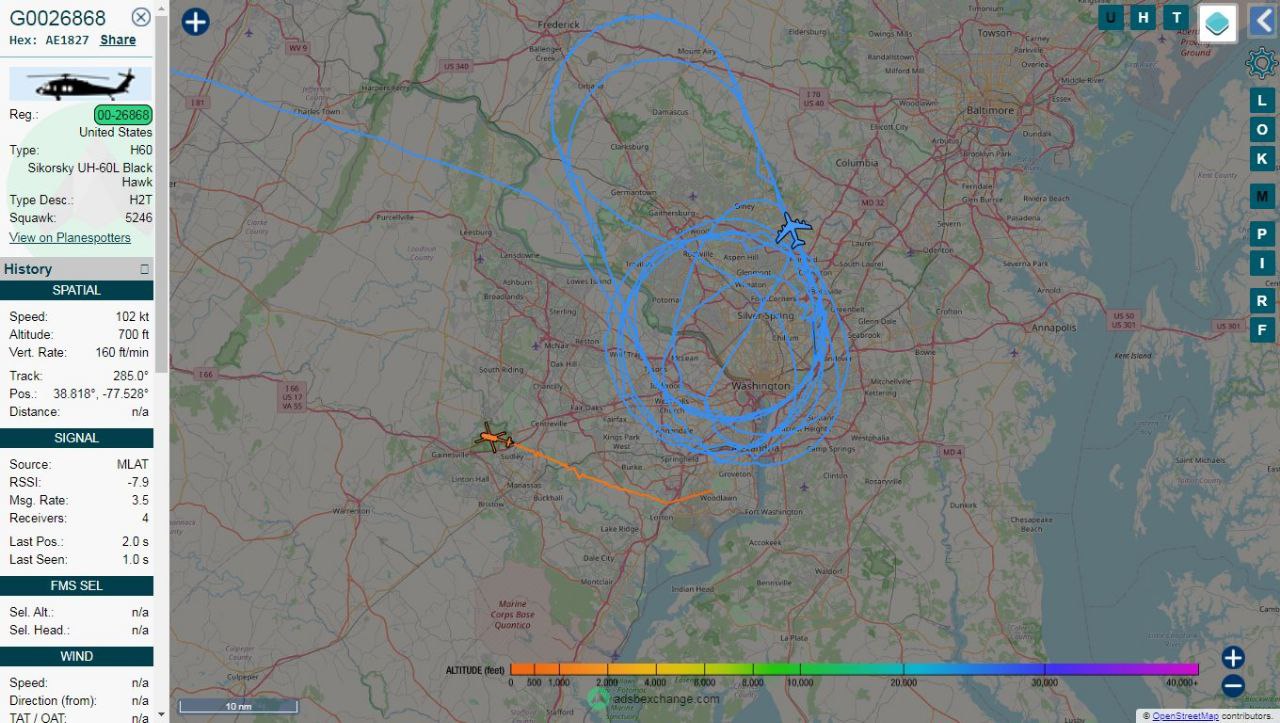Click the blue plus button near sidebar
The width and height of the screenshot is (1280, 723).
pos(196,22)
